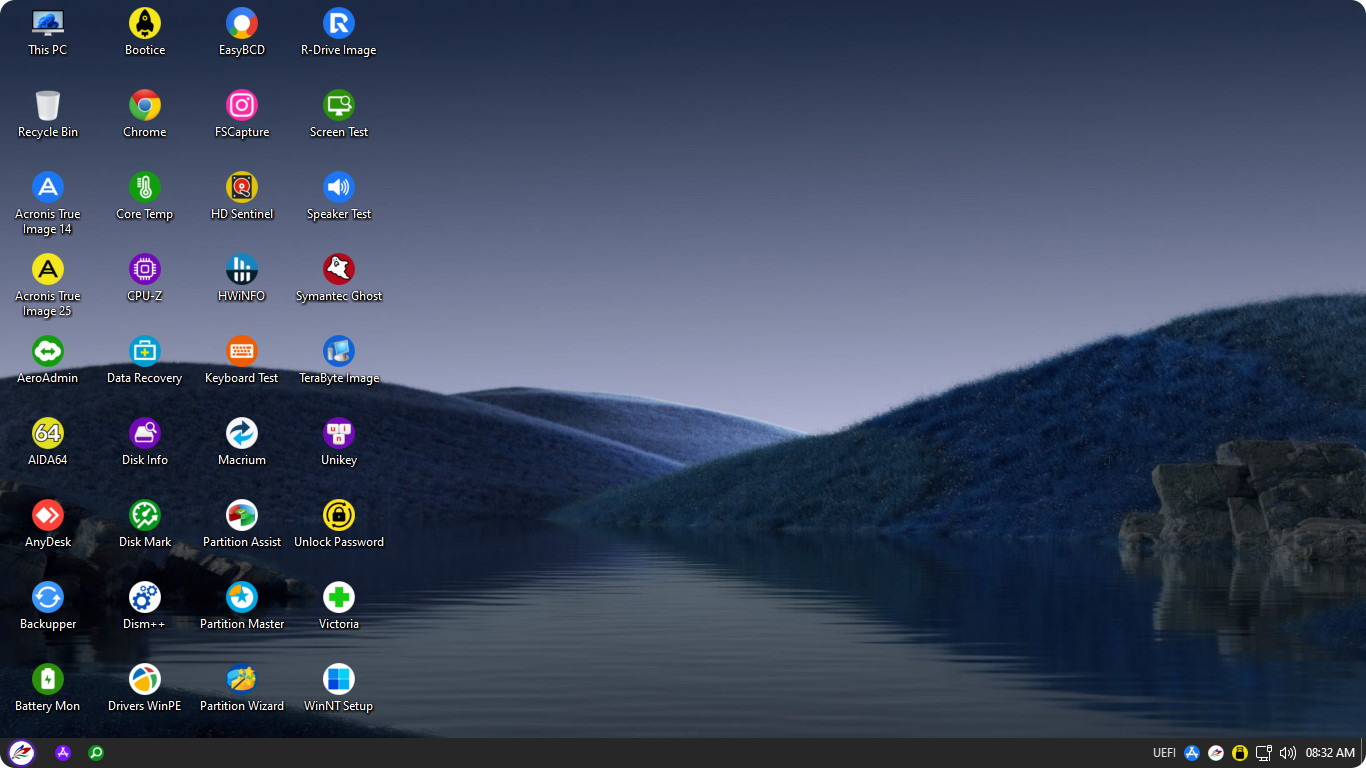Click the network icon in system tray
1366x768 pixels.
click(1264, 753)
